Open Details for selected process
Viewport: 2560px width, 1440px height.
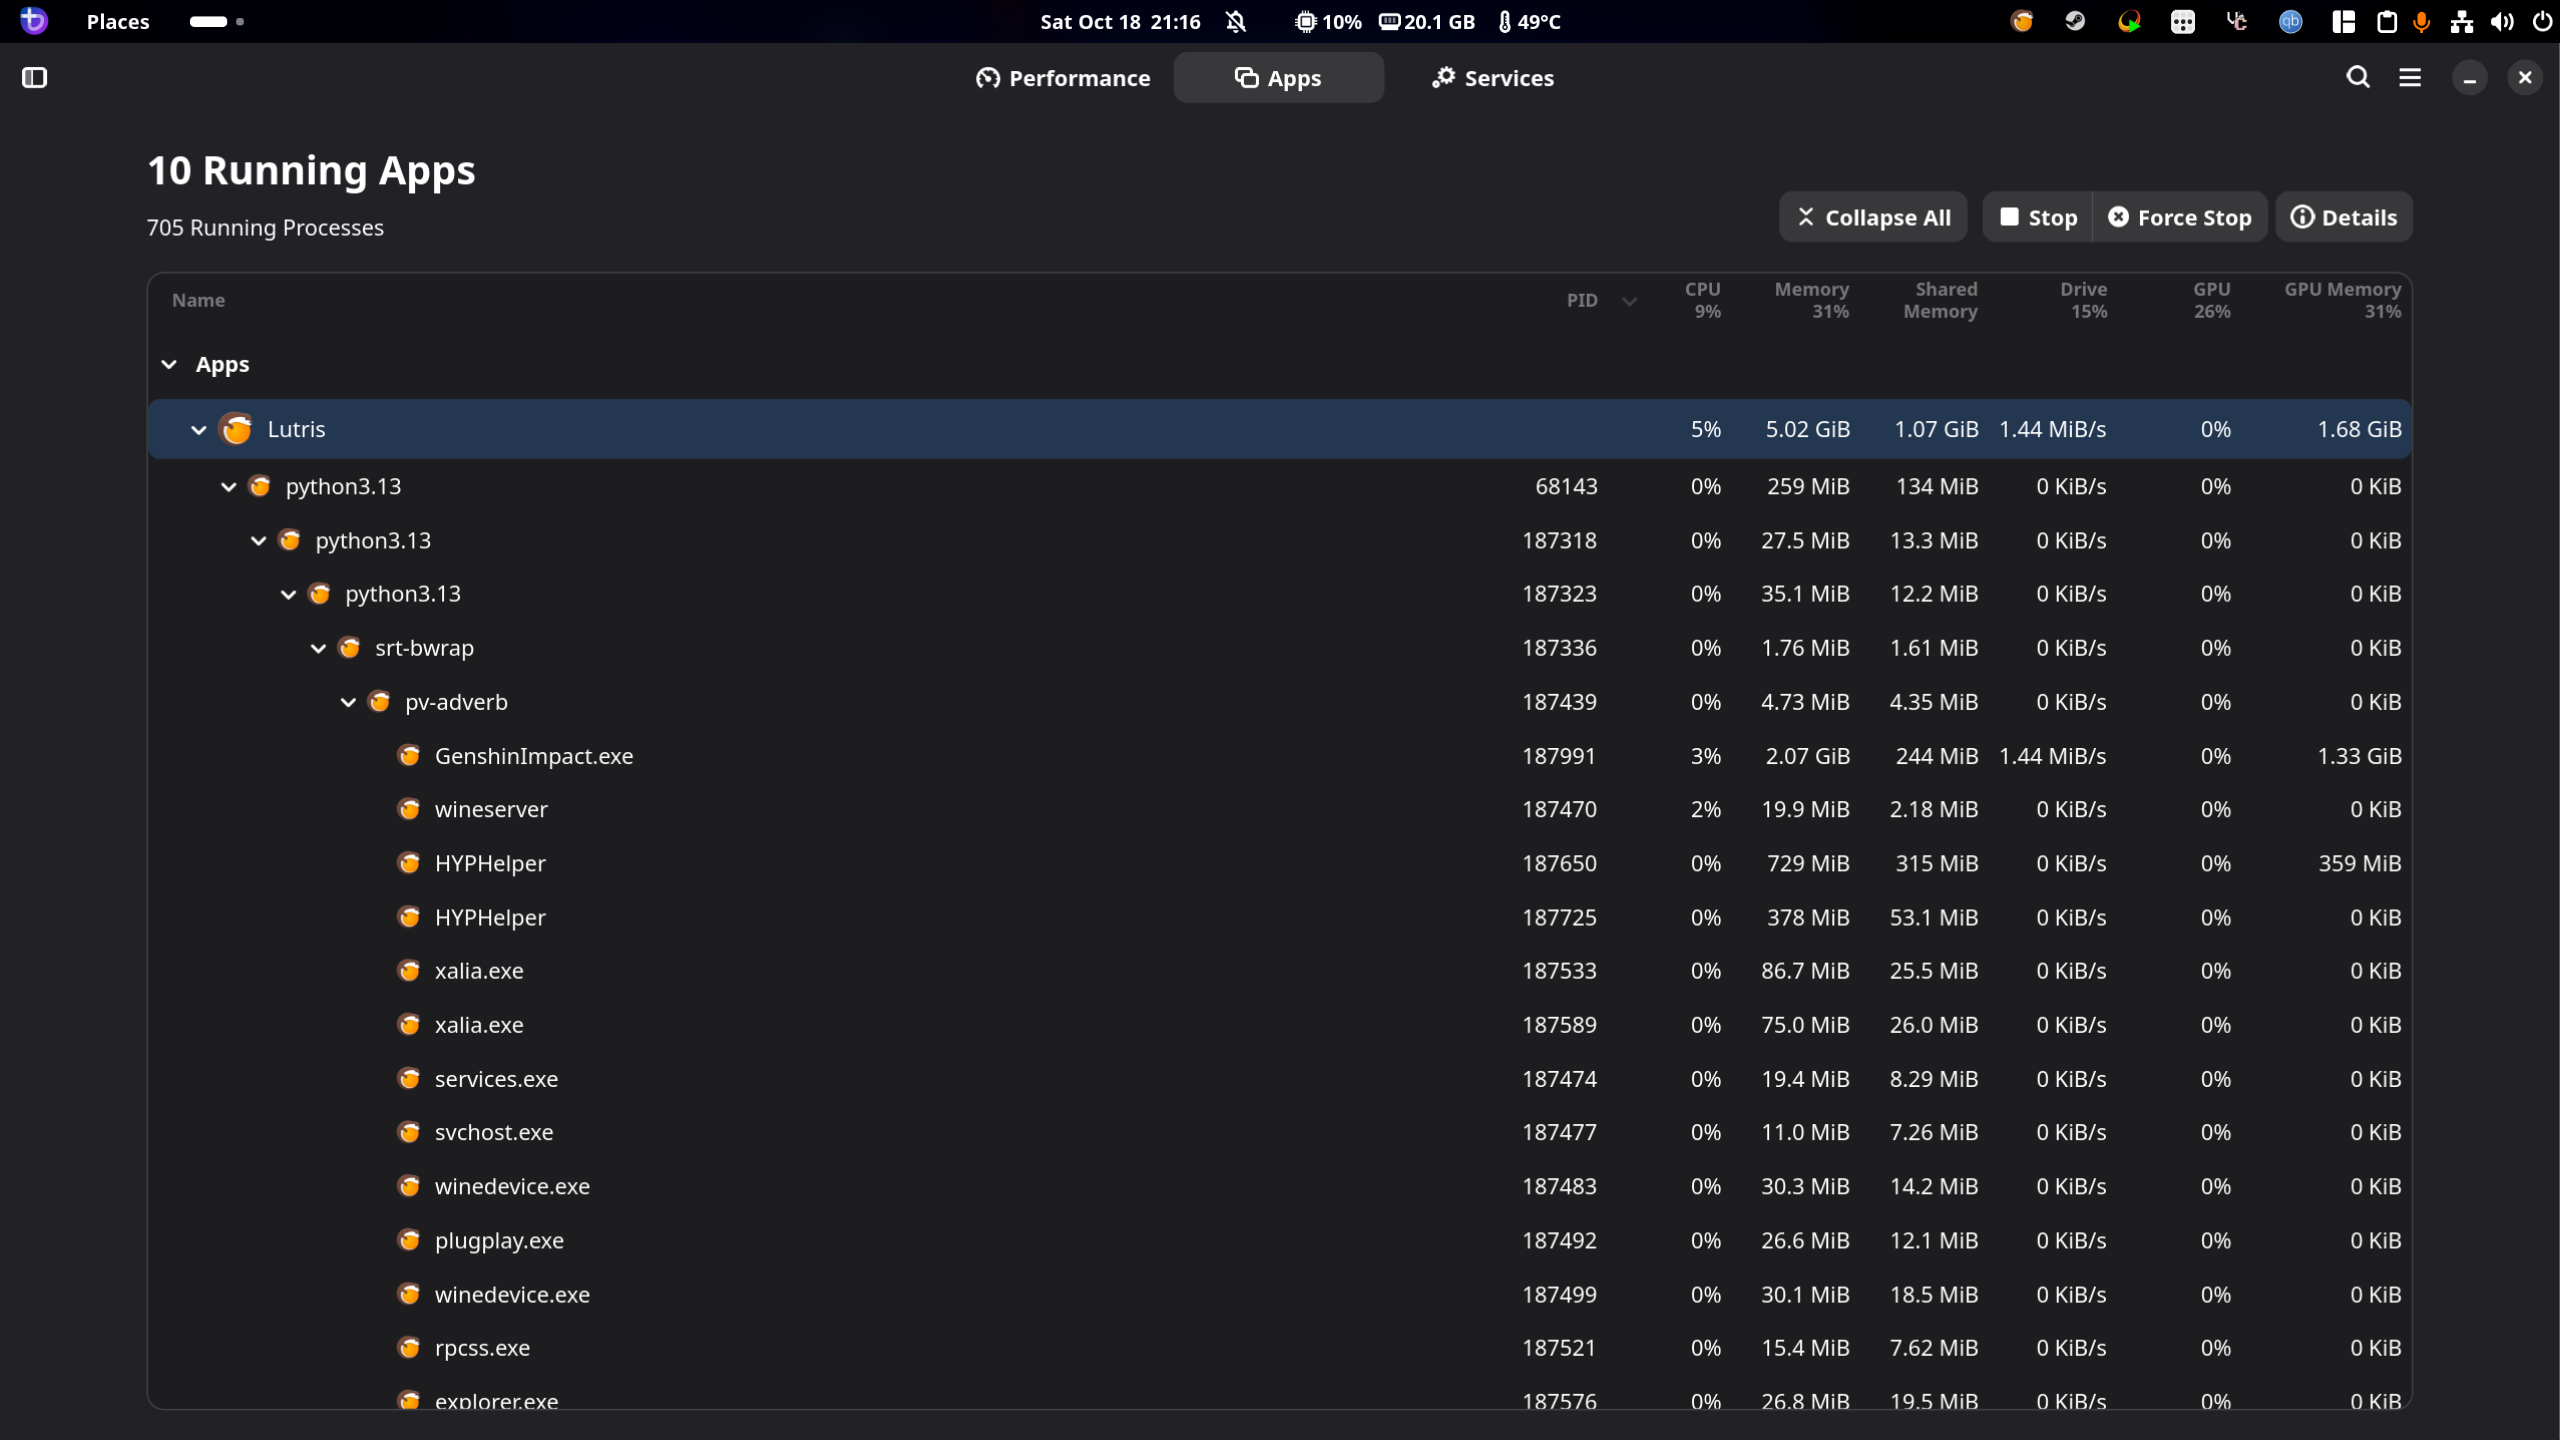(2343, 217)
